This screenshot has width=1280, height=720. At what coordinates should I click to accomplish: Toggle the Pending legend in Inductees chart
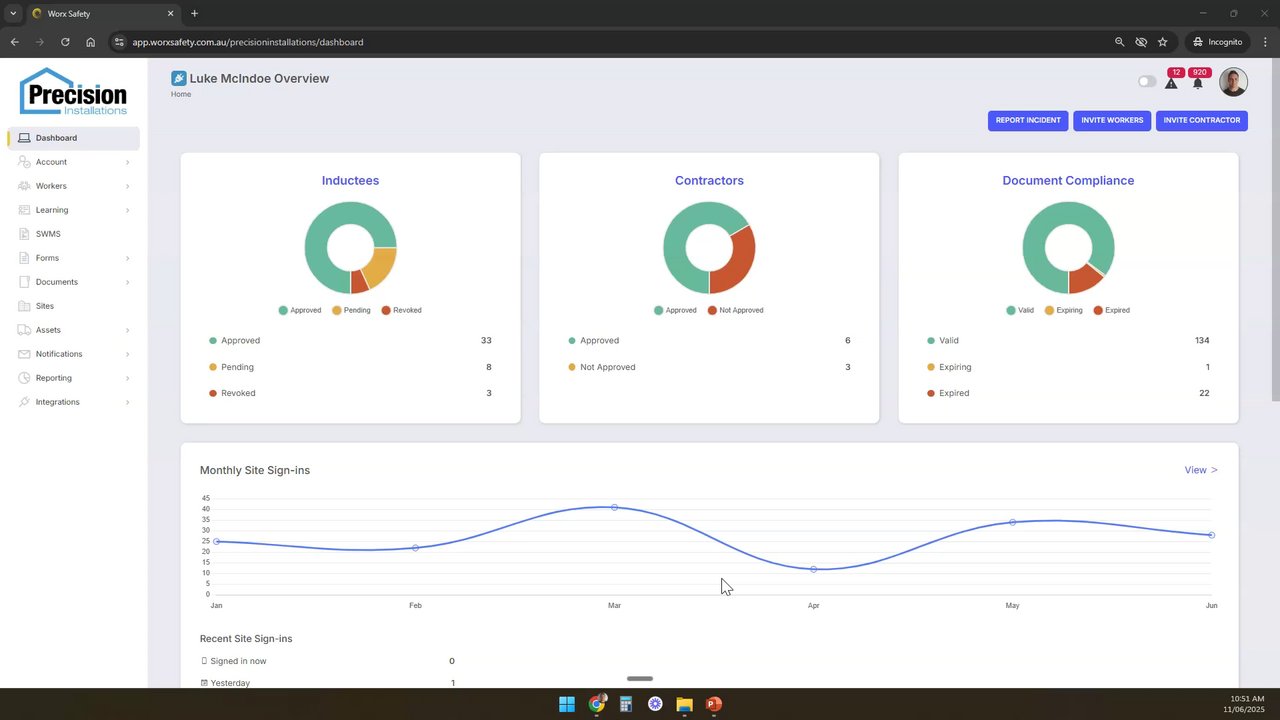point(351,310)
